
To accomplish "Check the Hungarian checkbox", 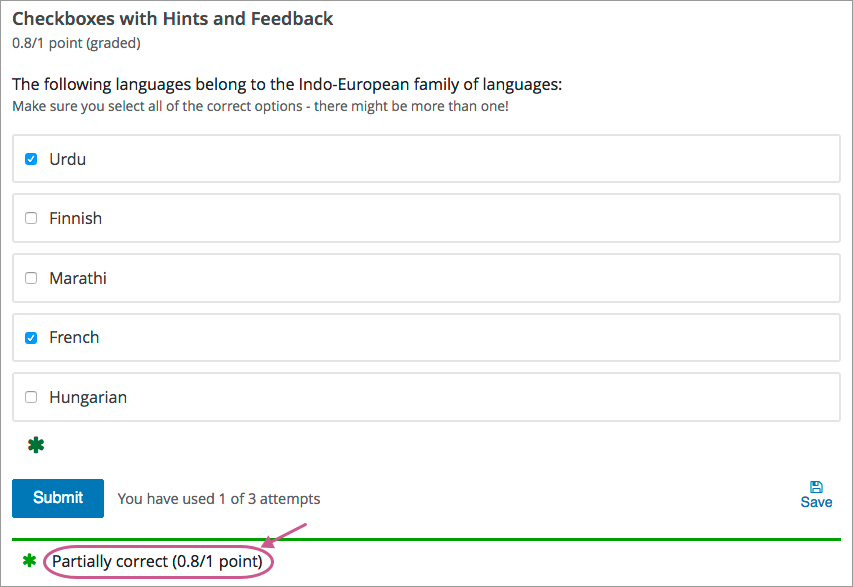I will [x=31, y=397].
